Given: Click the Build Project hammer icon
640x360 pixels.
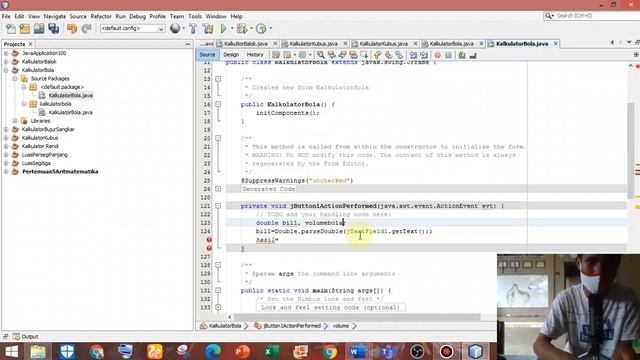Looking at the screenshot, I should 193,29.
